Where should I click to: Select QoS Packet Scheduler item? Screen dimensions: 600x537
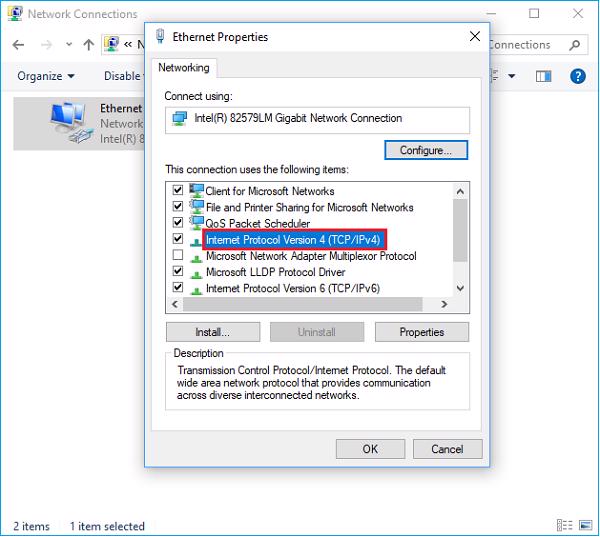[x=258, y=224]
